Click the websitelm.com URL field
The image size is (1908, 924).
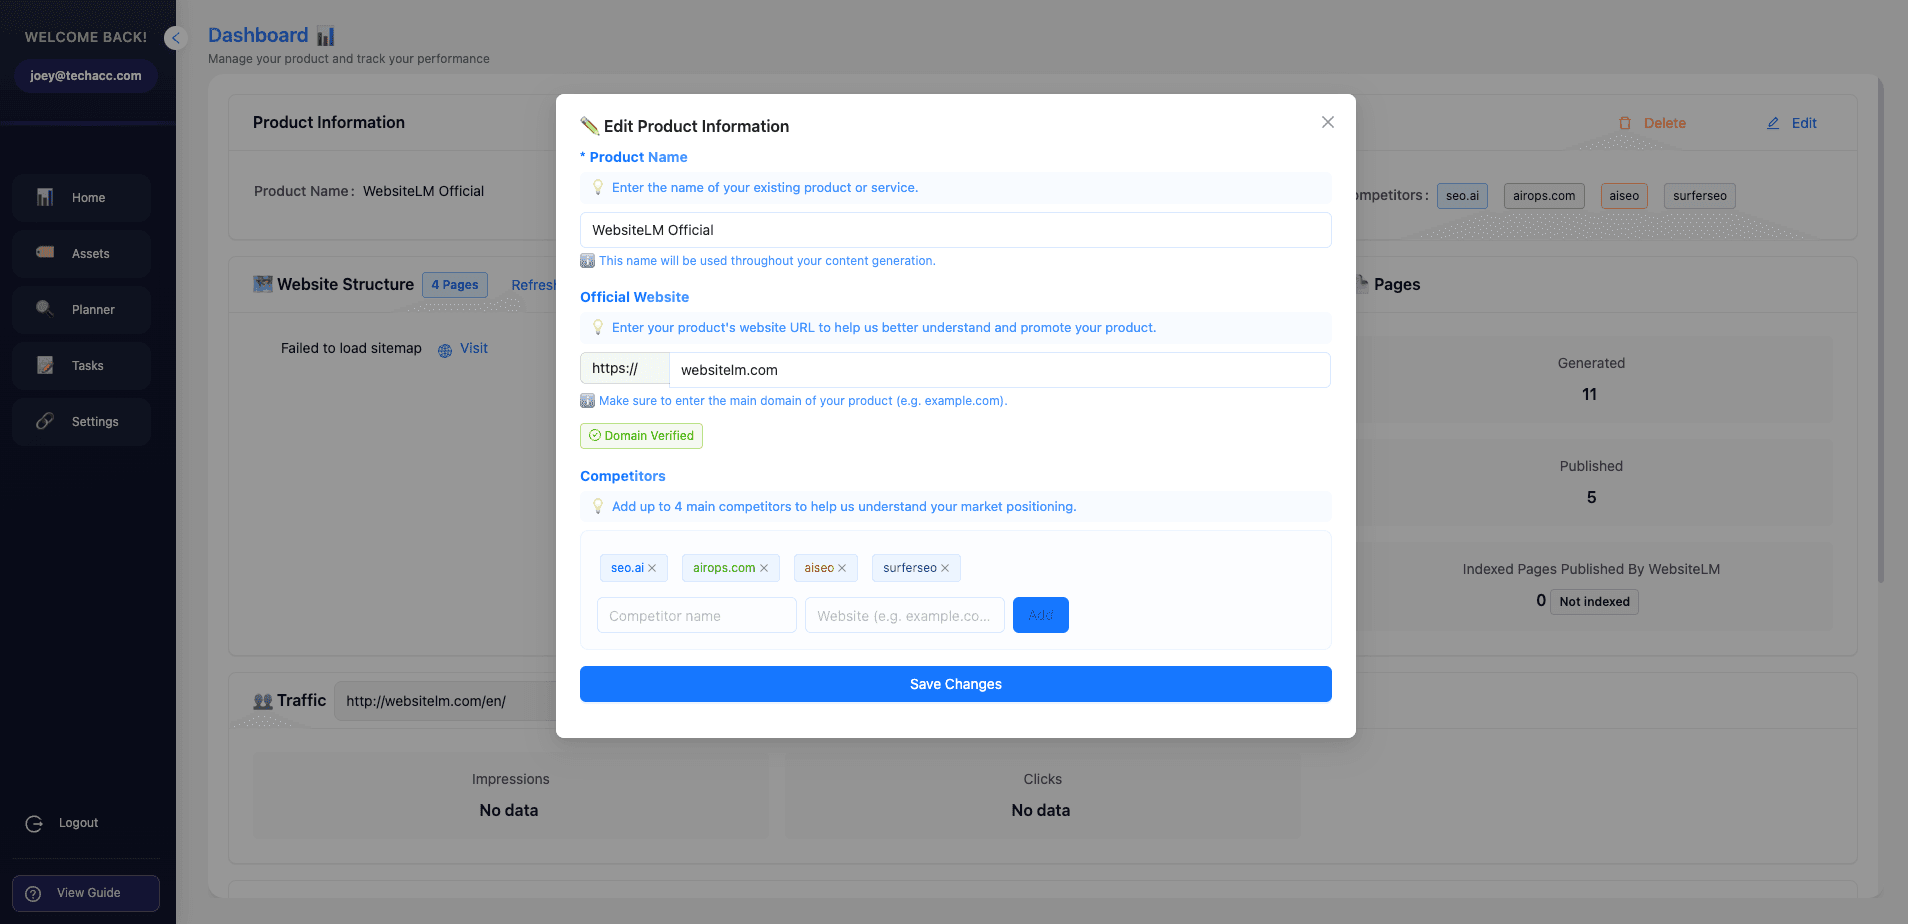[1000, 370]
